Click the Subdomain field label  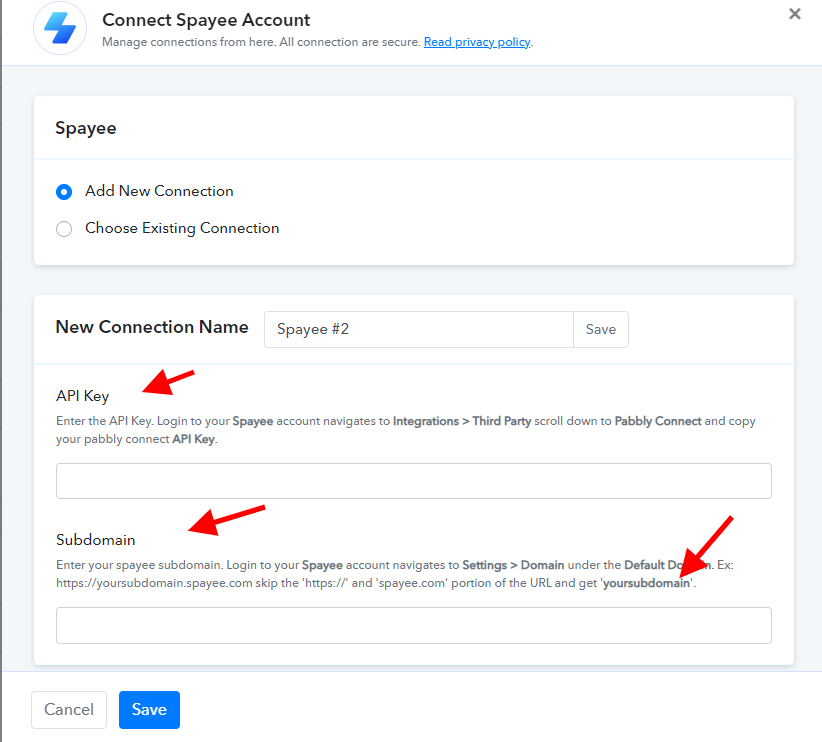[95, 540]
